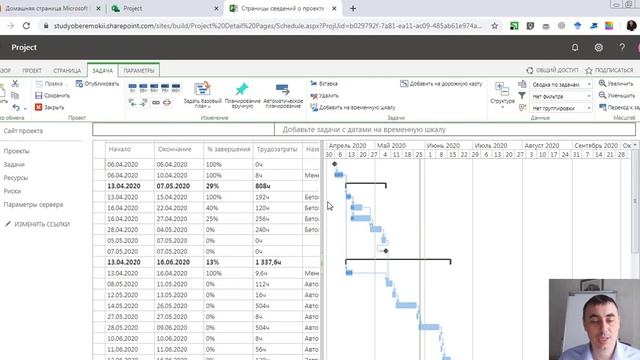The image size is (640, 360).
Task: Click the Gantt chart vertical scrollbar
Action: click(x=635, y=200)
